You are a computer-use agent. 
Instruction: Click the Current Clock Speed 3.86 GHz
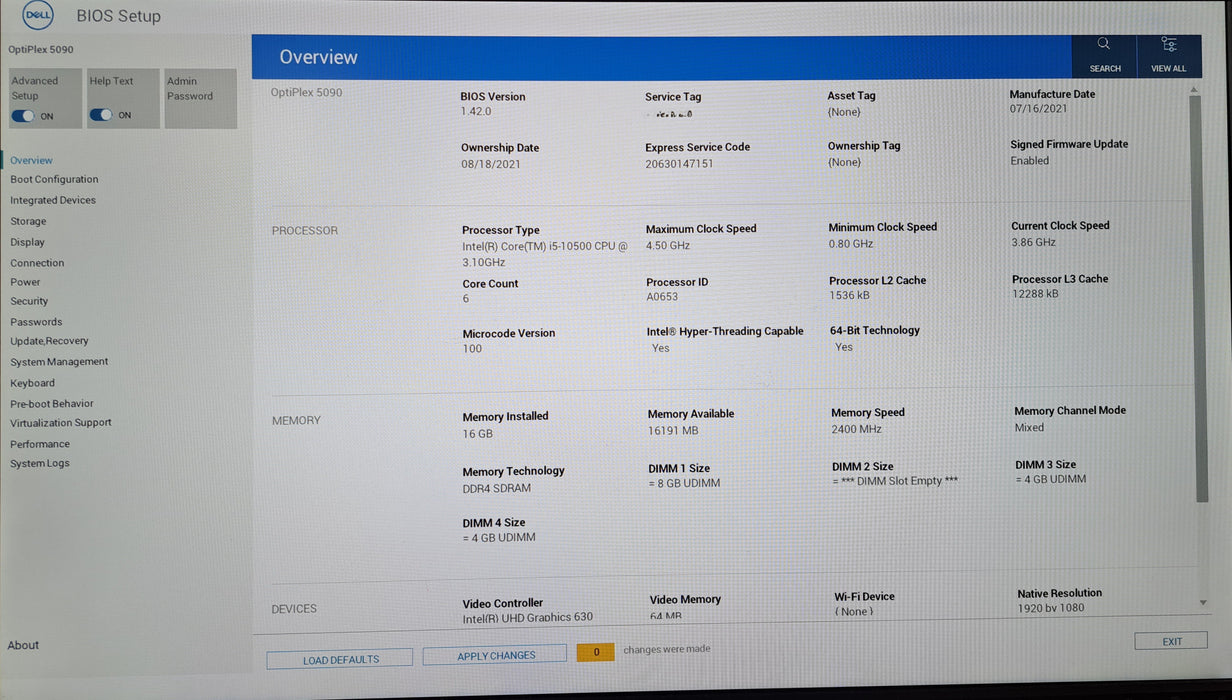1034,242
